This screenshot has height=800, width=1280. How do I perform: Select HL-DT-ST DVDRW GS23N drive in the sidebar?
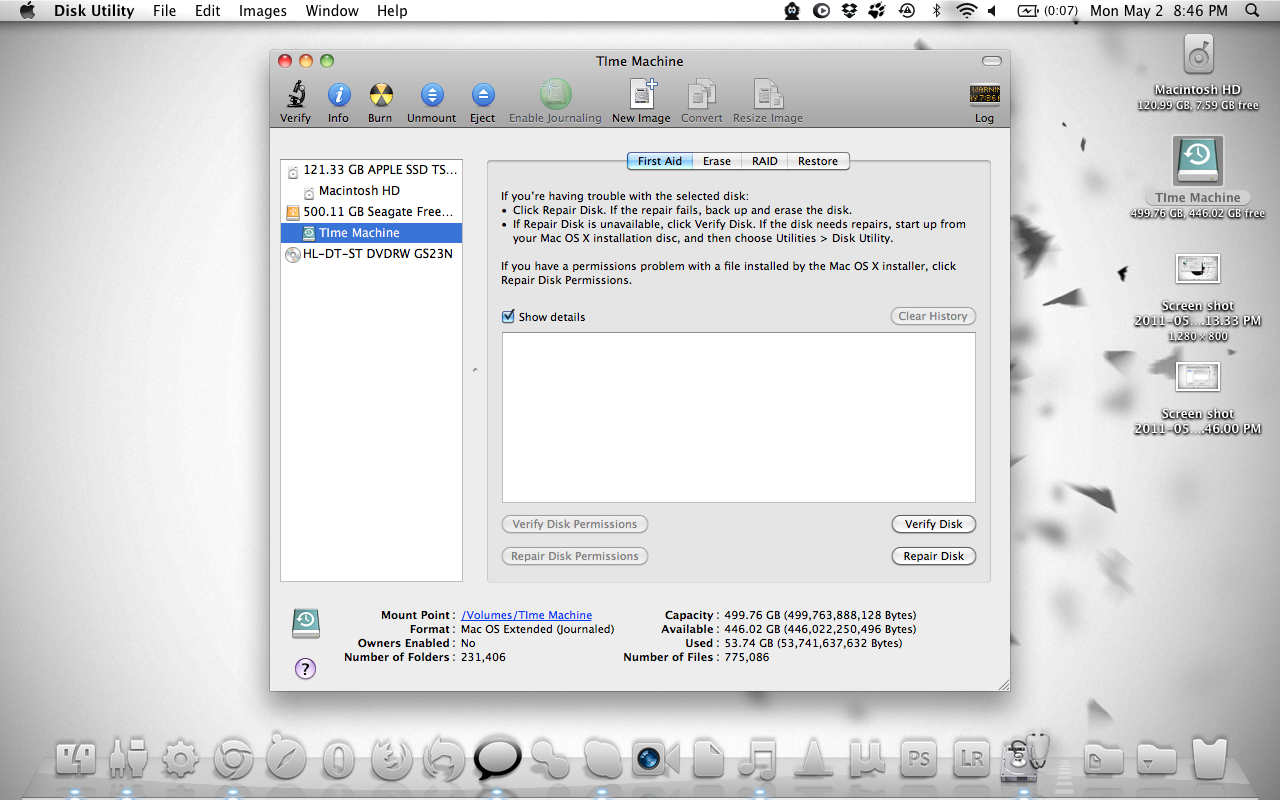[372, 254]
